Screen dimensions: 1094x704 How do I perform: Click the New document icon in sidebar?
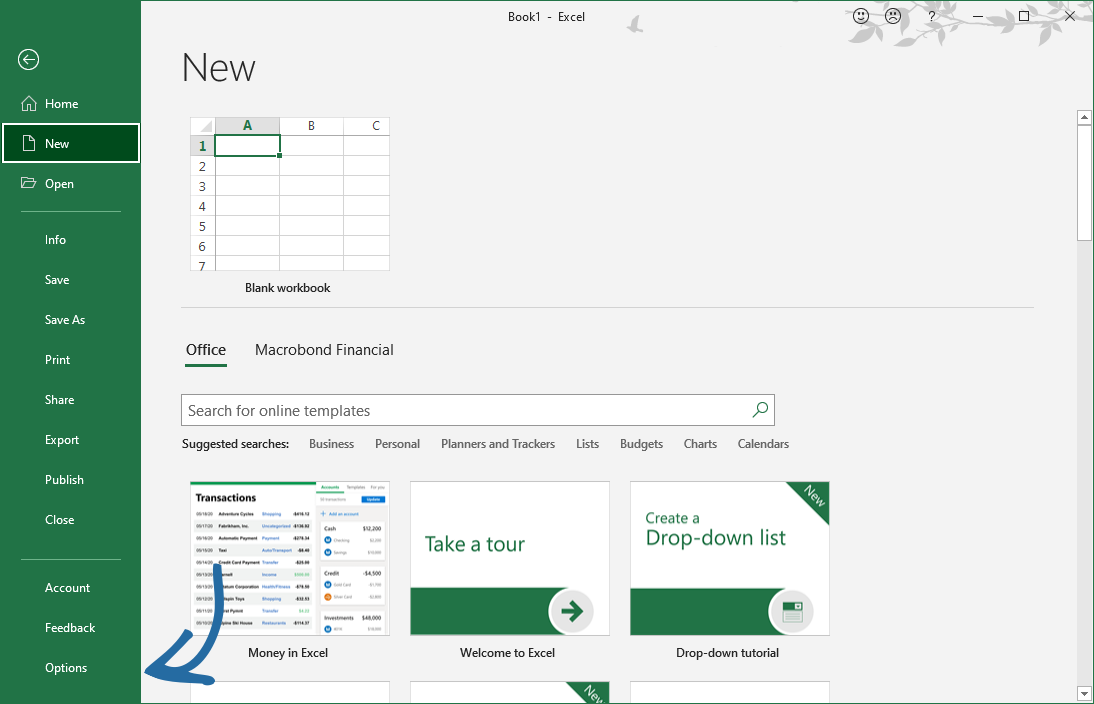click(x=29, y=144)
